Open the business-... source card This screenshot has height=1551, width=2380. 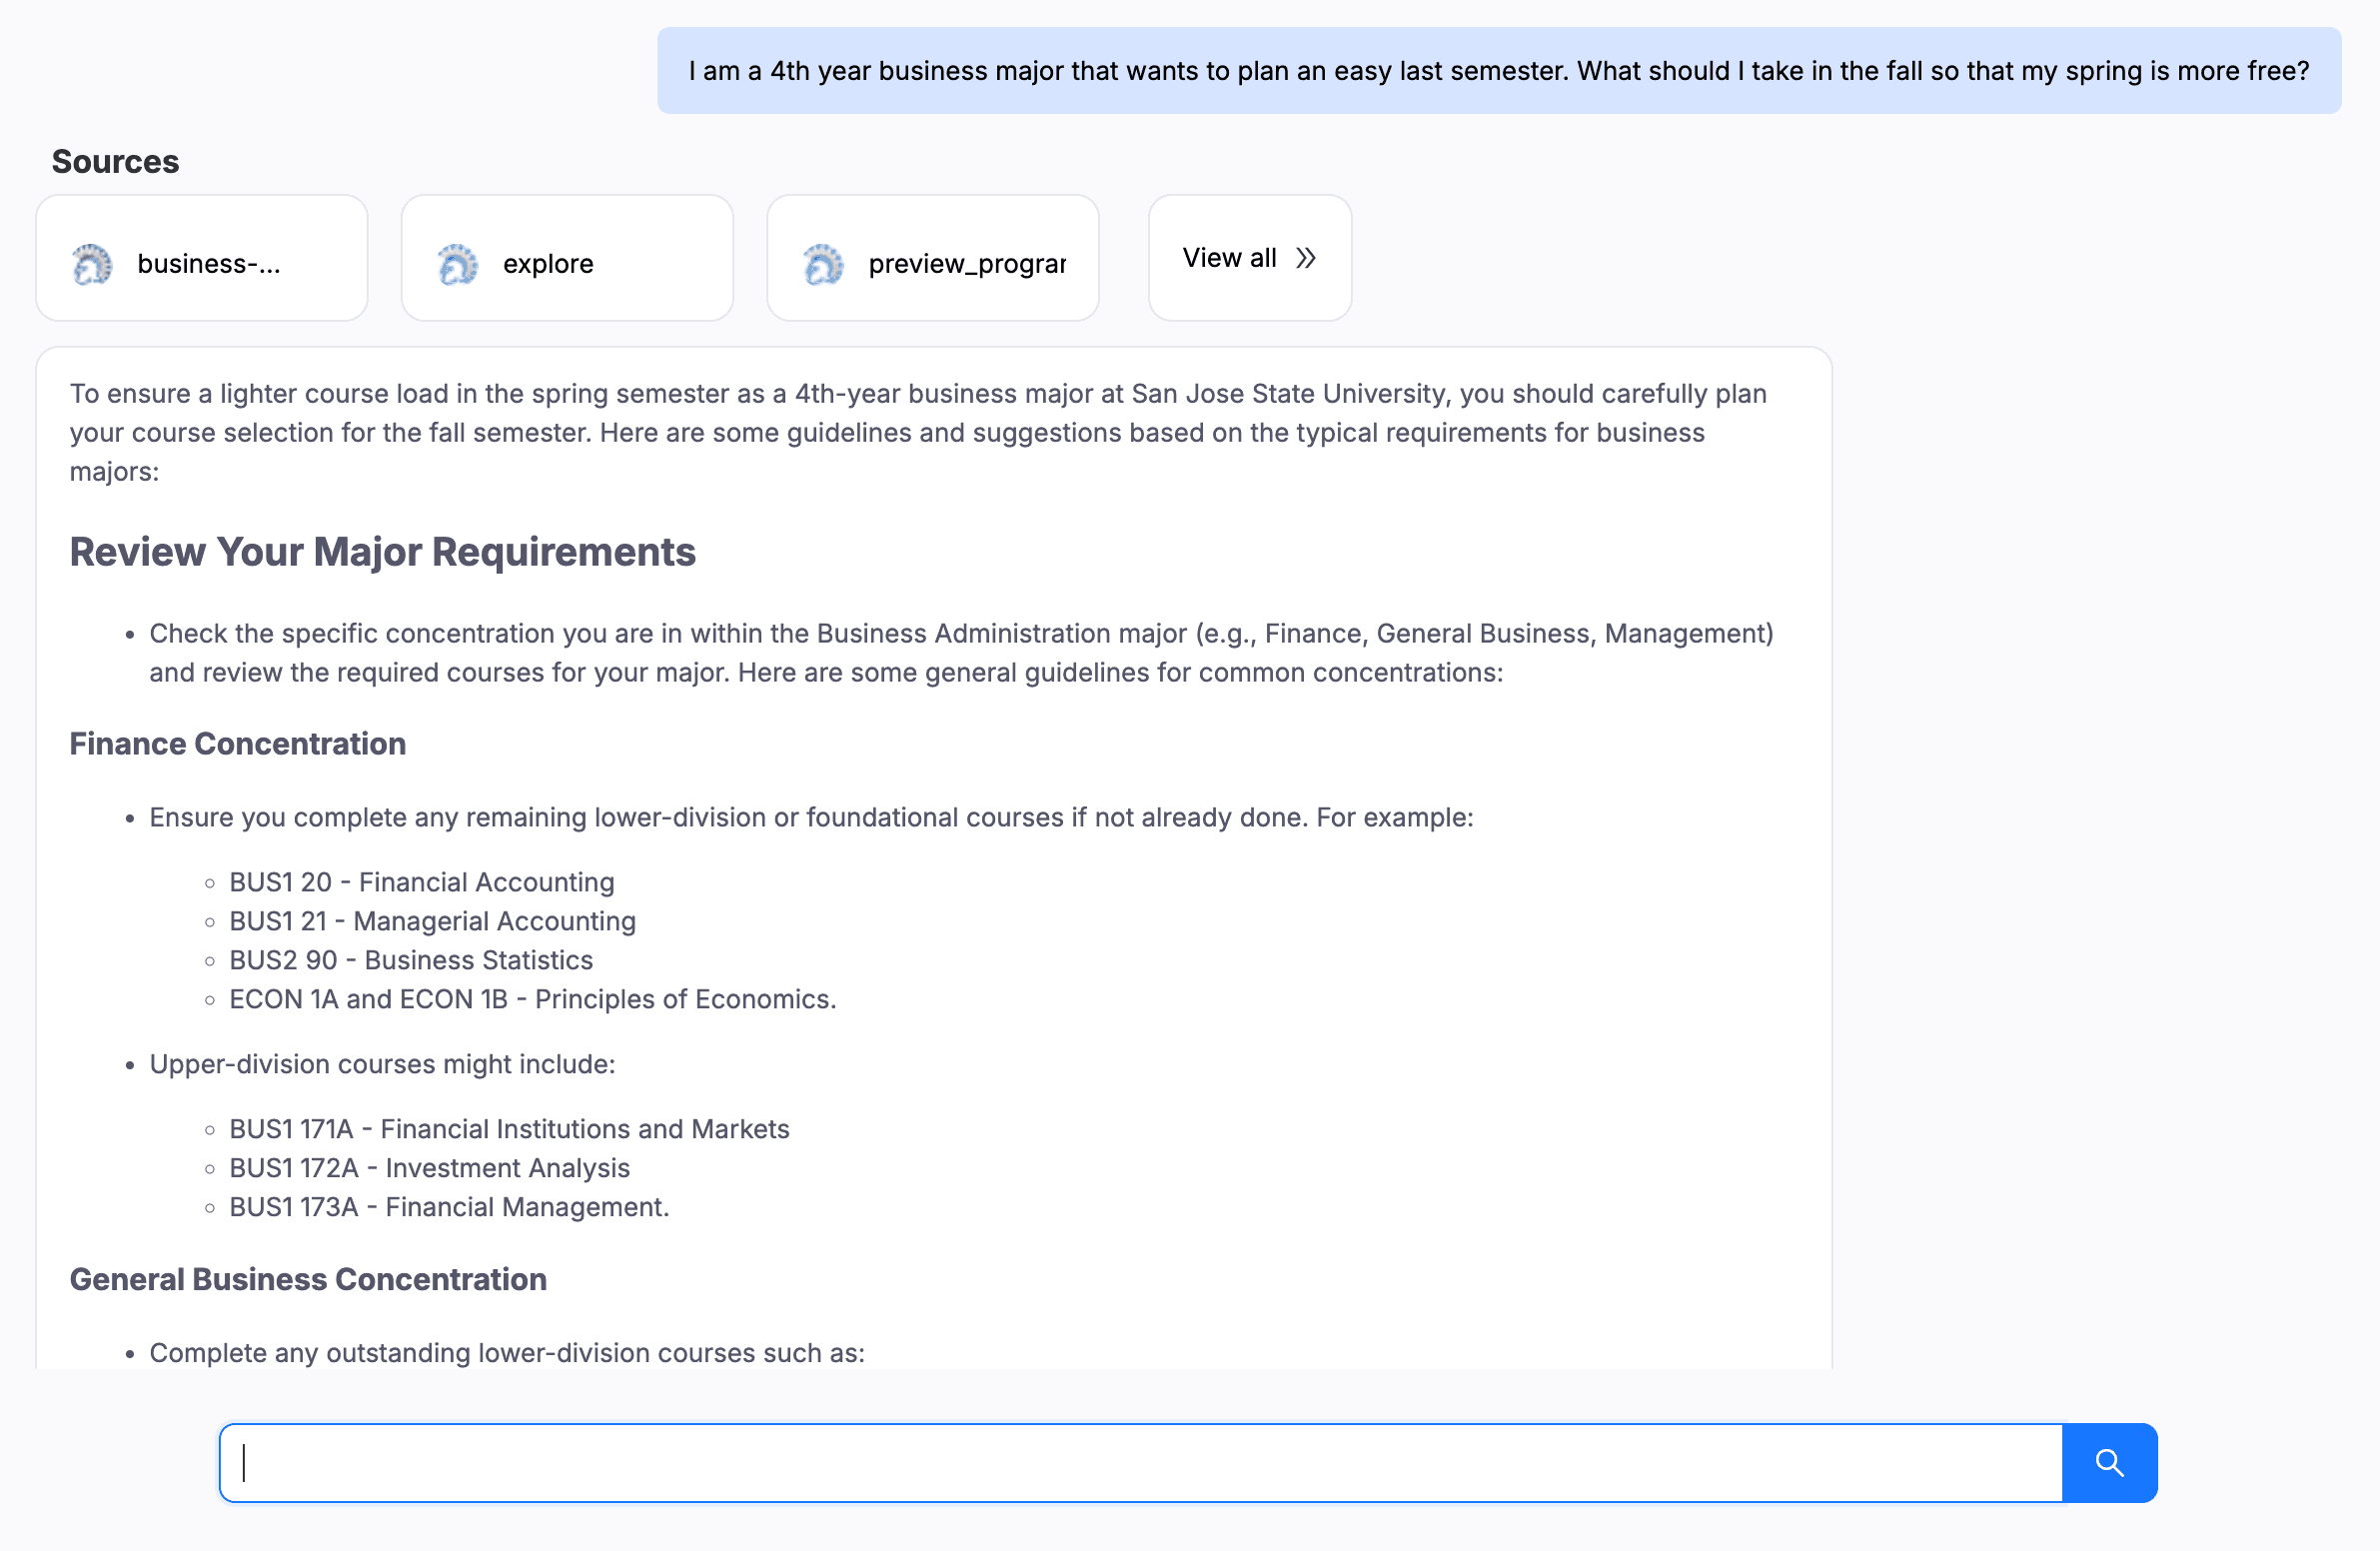[x=200, y=257]
